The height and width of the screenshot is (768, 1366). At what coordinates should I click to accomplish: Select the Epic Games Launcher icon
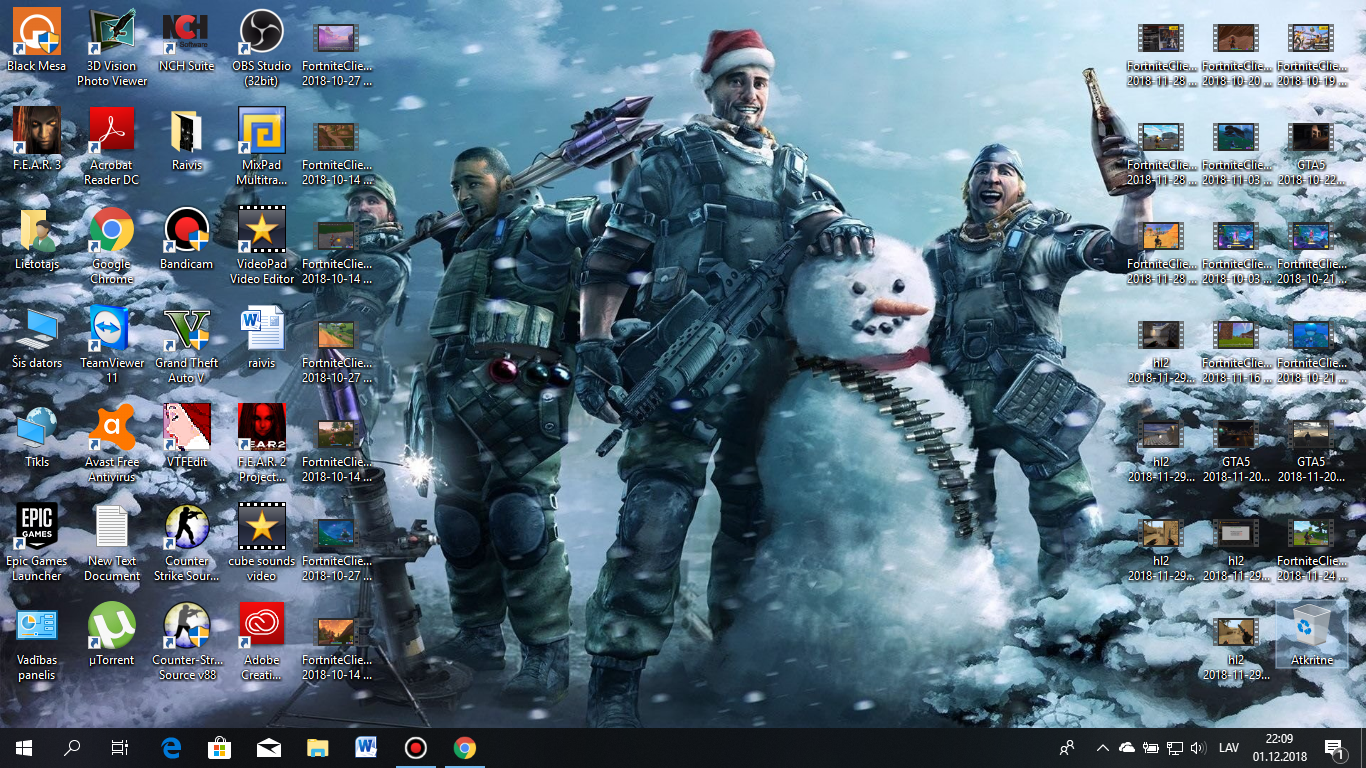[x=37, y=543]
